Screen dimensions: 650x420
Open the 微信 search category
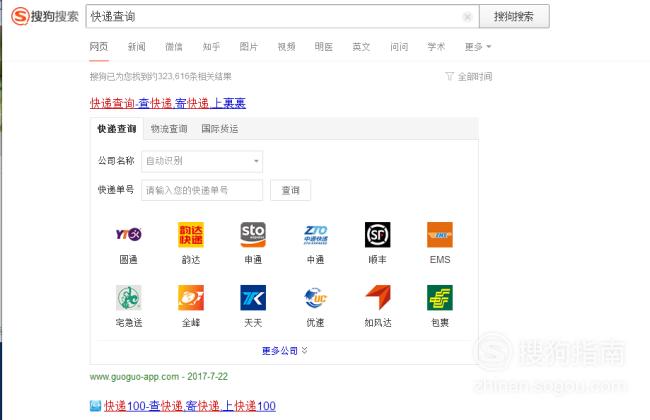(174, 46)
